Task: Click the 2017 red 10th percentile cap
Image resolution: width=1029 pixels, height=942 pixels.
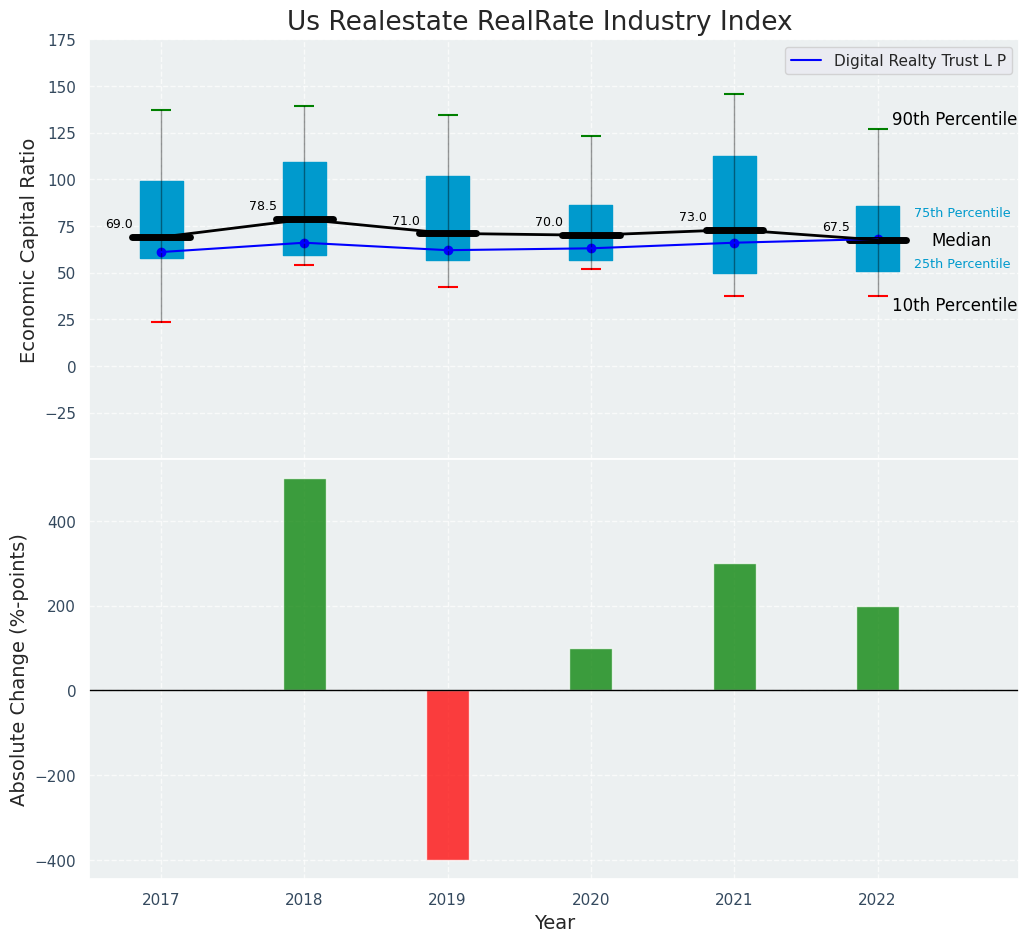Action: (161, 322)
